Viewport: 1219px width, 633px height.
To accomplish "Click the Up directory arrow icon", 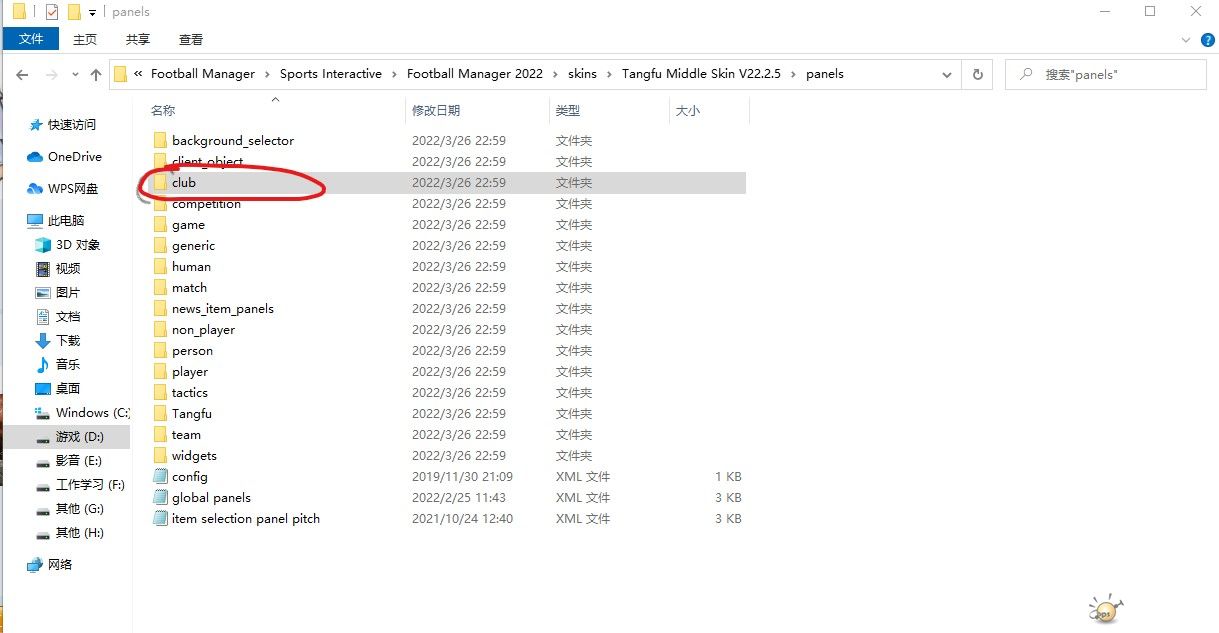I will click(x=96, y=75).
